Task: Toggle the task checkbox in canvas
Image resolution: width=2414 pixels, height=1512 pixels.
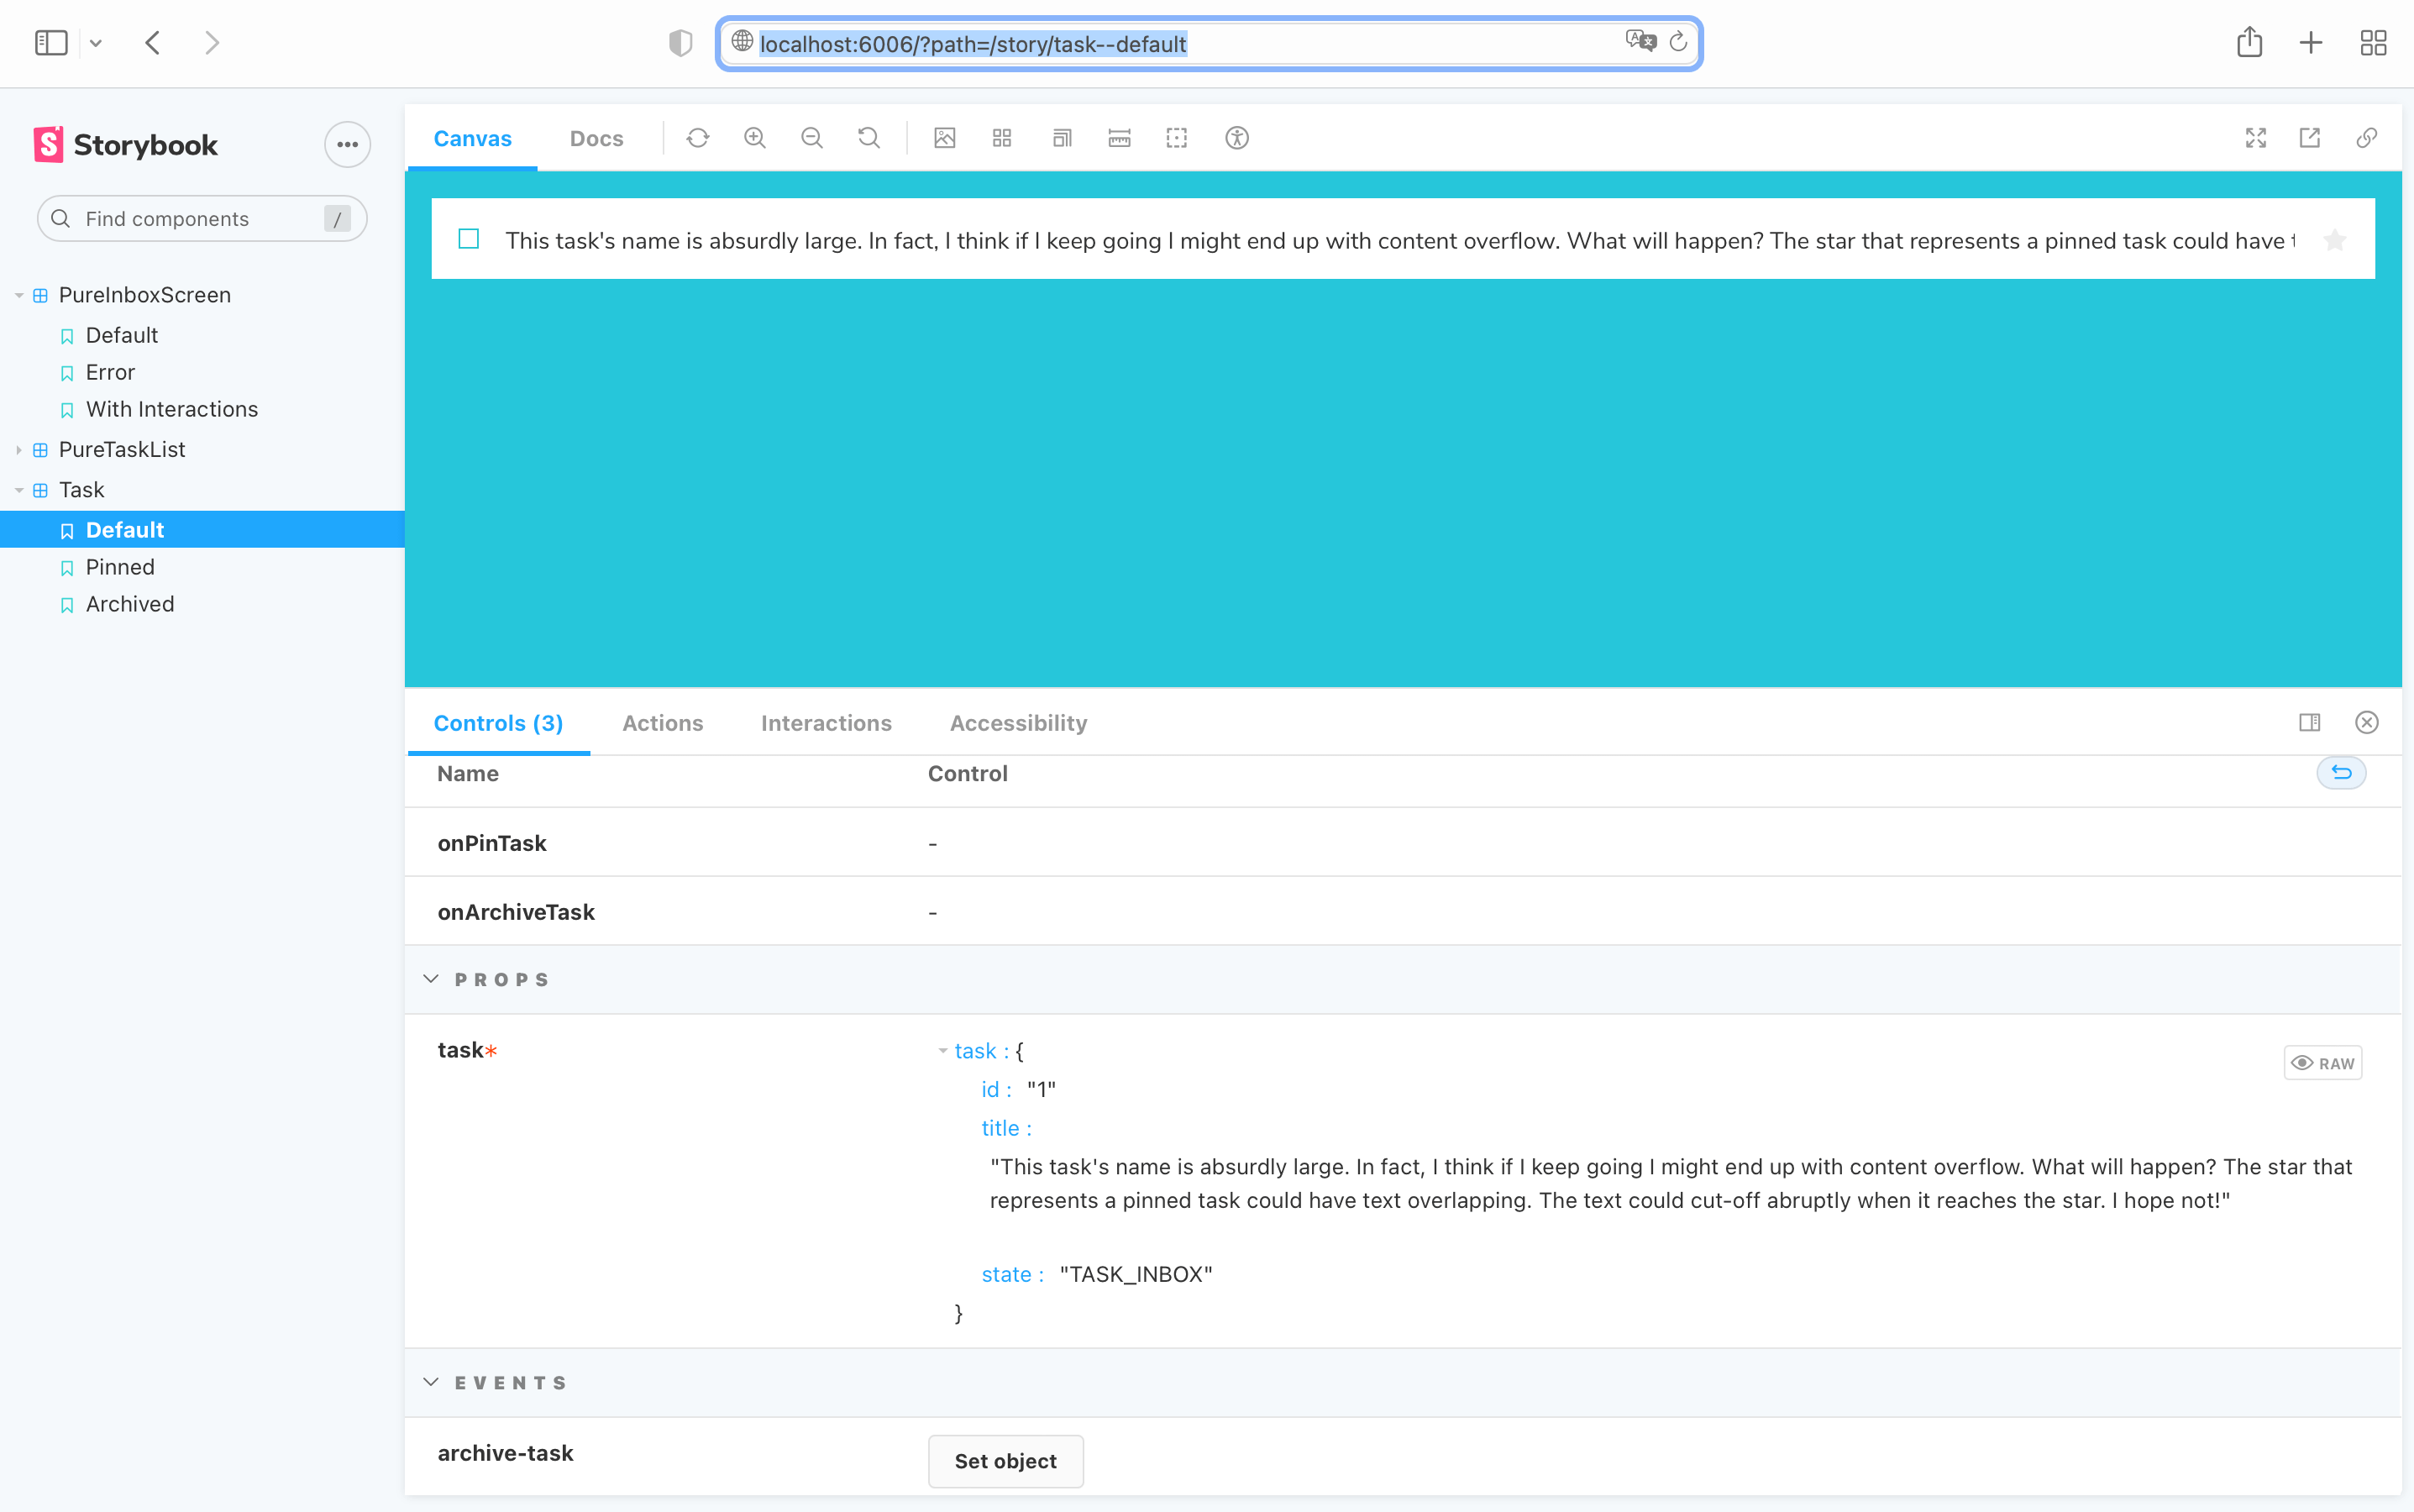Action: point(469,239)
